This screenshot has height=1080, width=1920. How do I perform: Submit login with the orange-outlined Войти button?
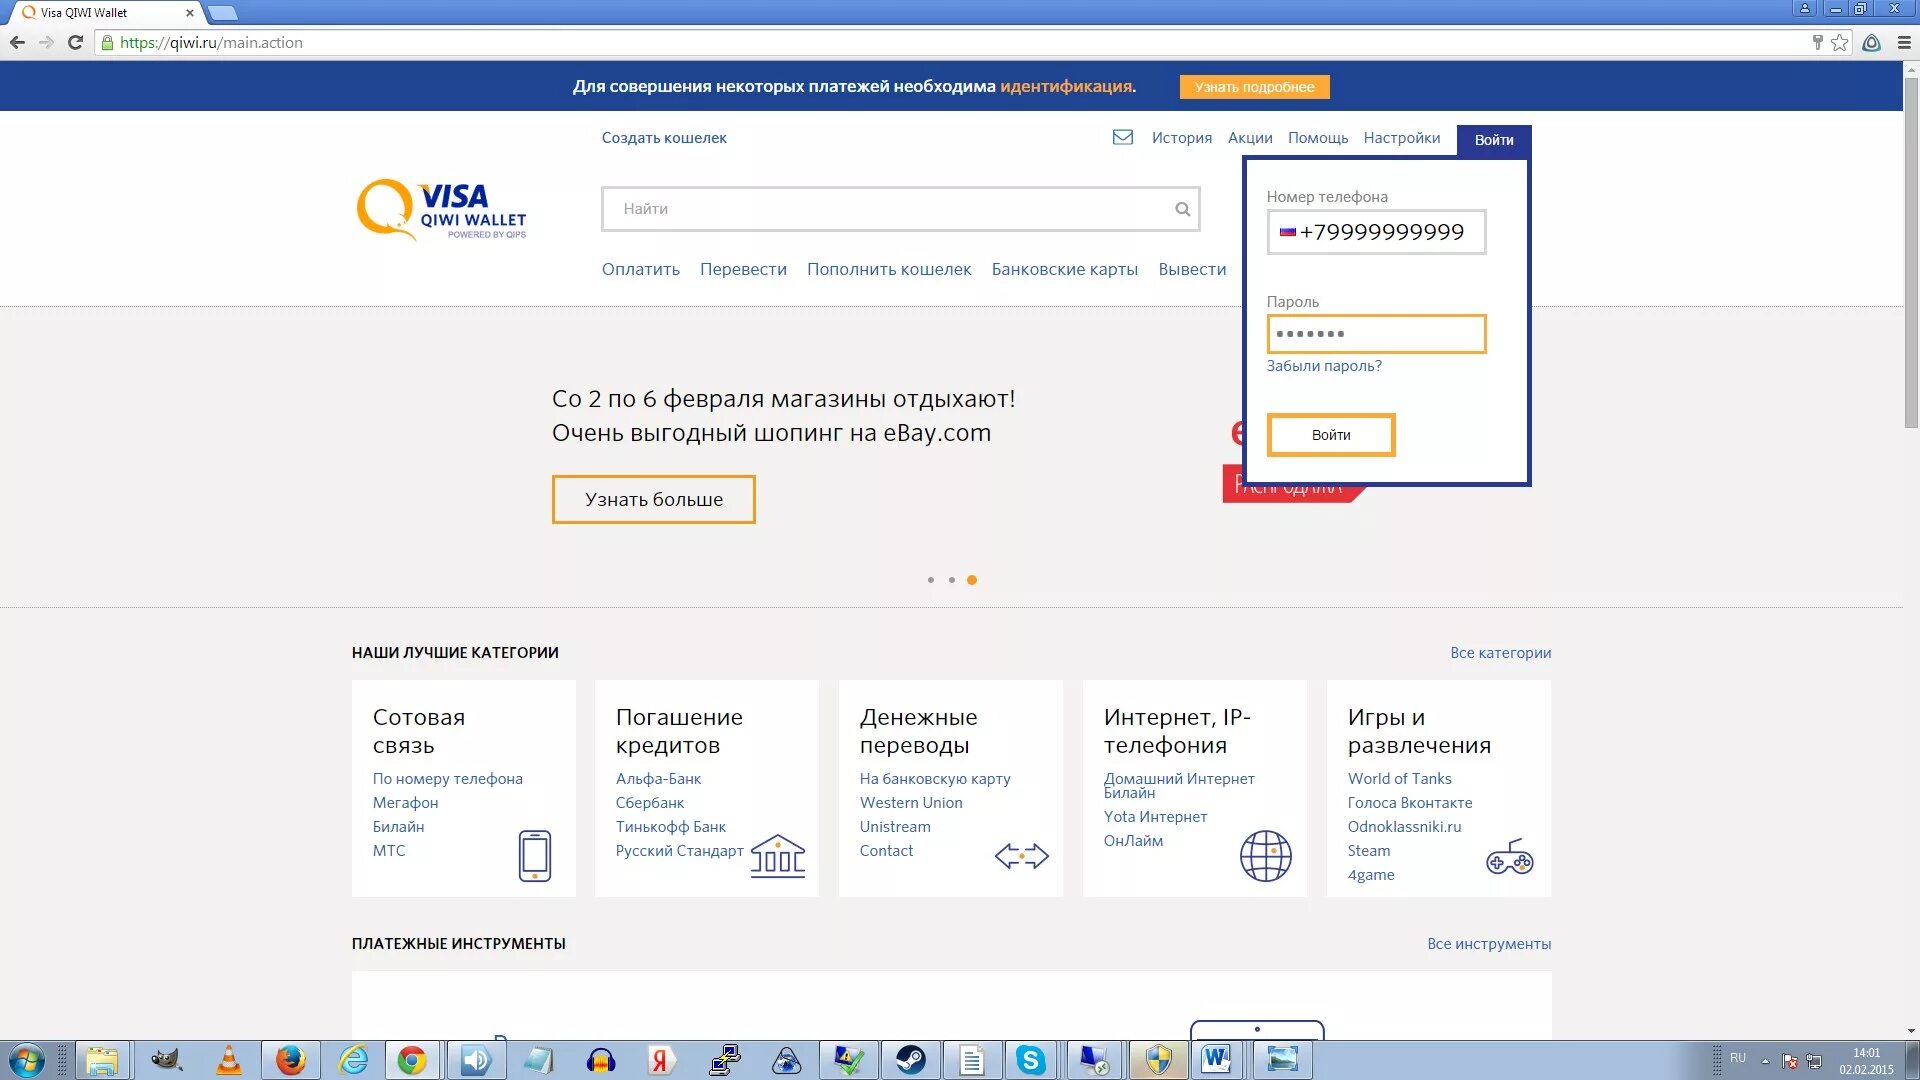tap(1330, 435)
